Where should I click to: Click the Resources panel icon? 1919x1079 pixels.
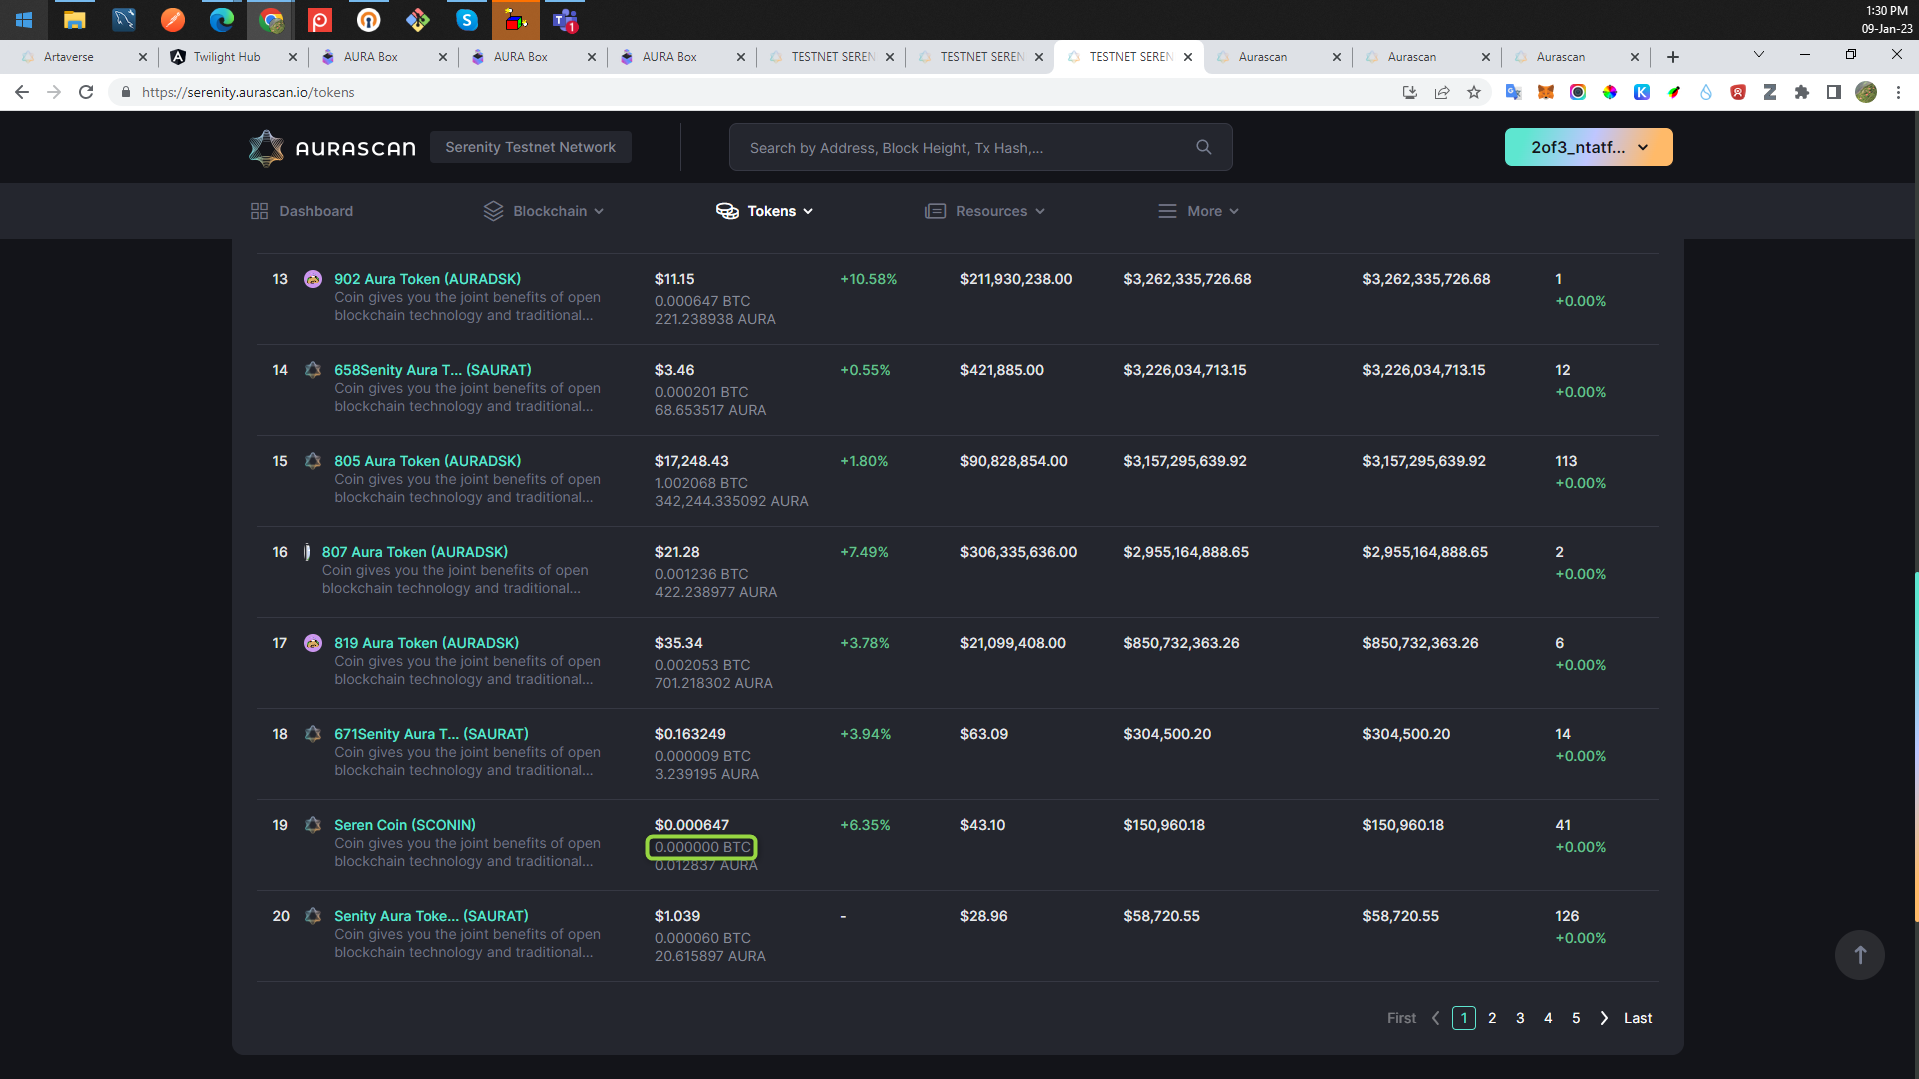point(936,211)
